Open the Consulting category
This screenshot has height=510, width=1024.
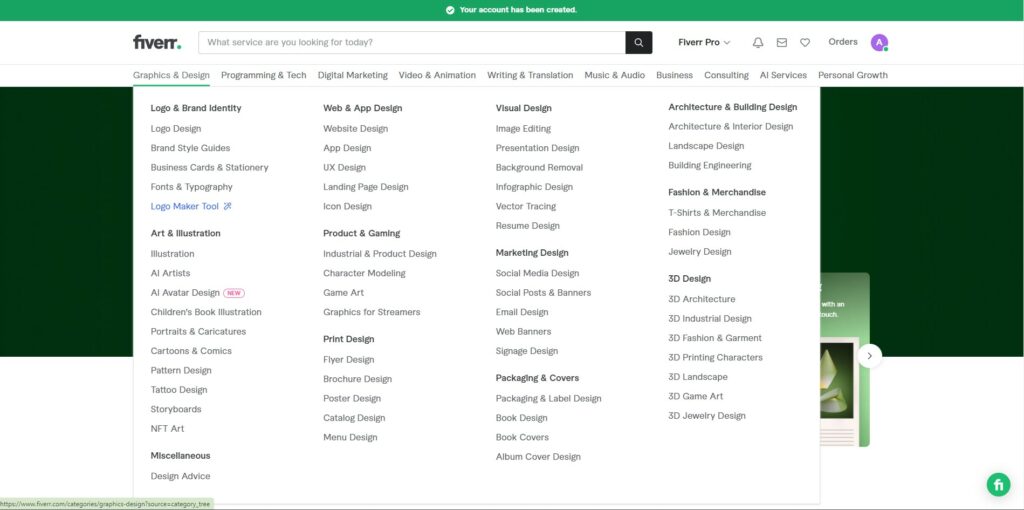(x=726, y=75)
